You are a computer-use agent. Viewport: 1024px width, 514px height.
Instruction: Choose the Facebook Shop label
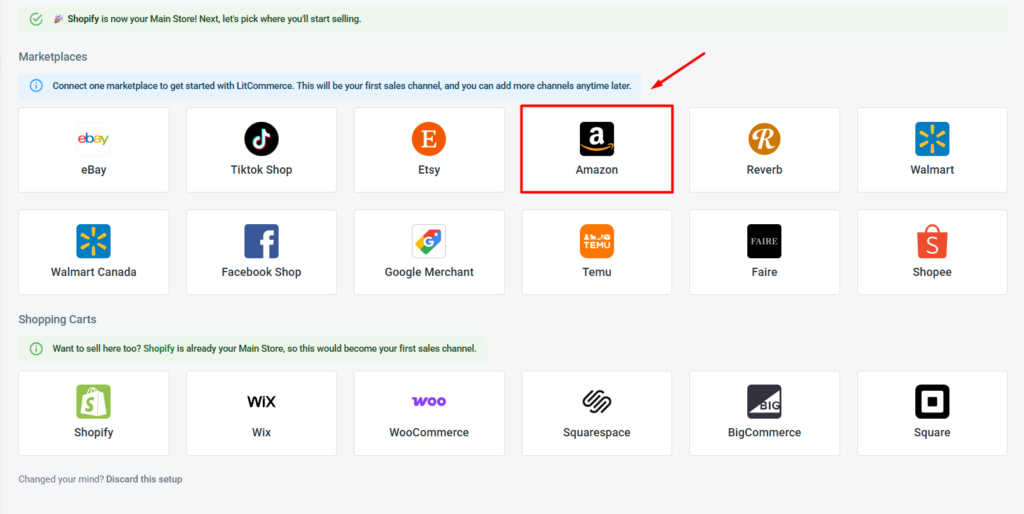point(261,272)
